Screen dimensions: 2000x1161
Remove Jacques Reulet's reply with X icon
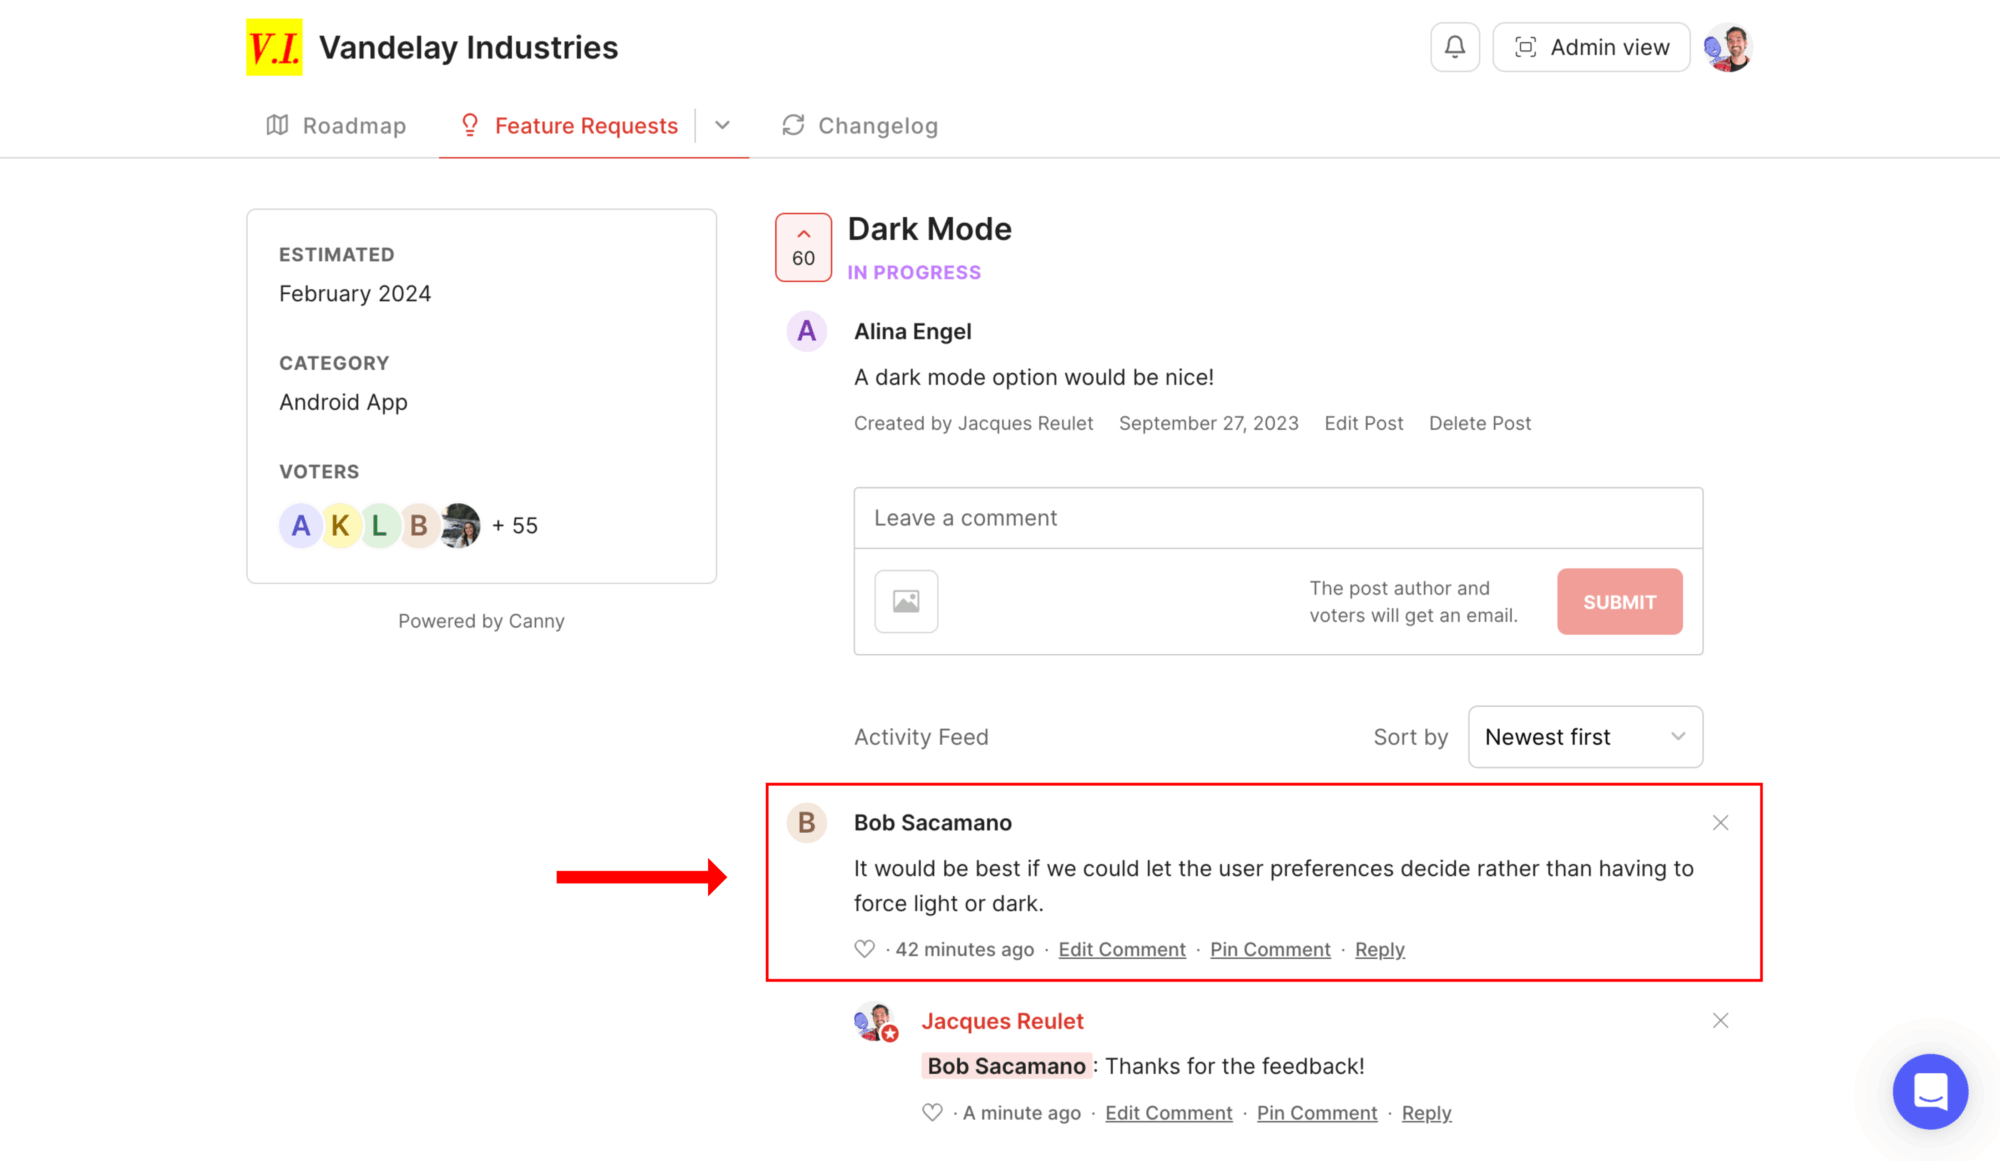pos(1720,1021)
